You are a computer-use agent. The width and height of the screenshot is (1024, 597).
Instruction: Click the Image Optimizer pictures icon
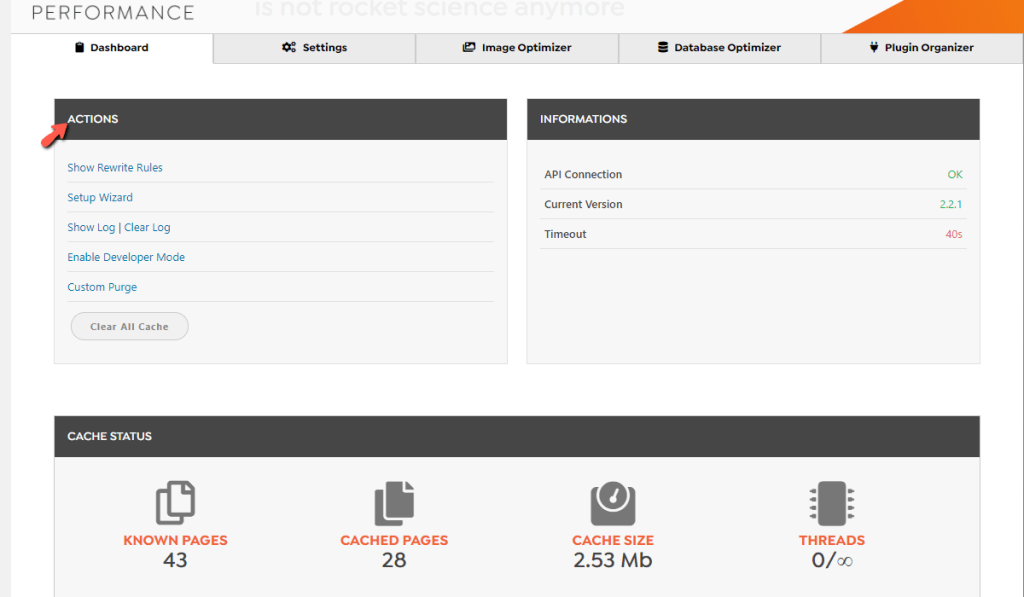(x=469, y=47)
